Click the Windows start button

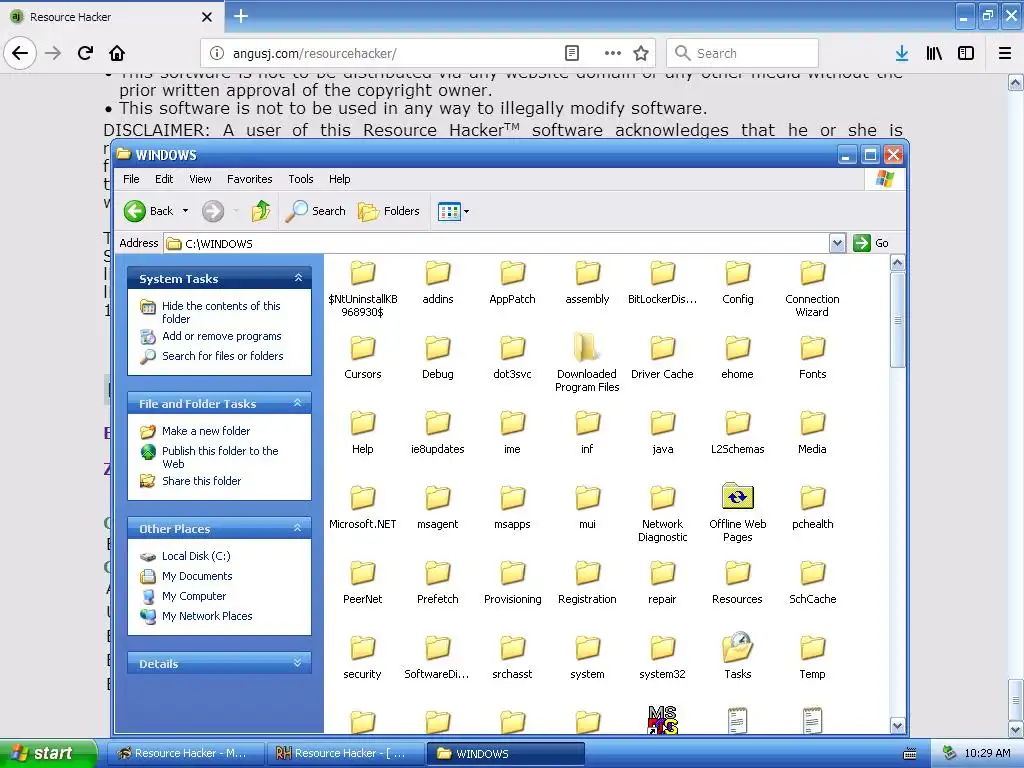48,753
